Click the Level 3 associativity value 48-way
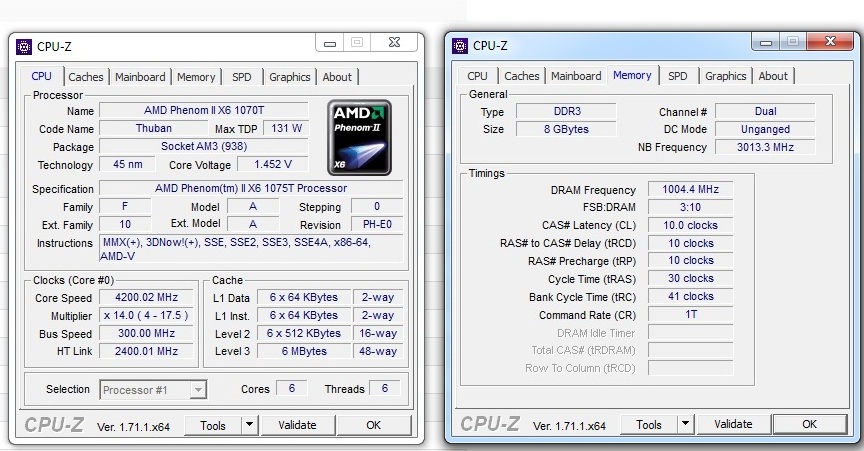Viewport: 864px width, 451px height. tap(378, 351)
